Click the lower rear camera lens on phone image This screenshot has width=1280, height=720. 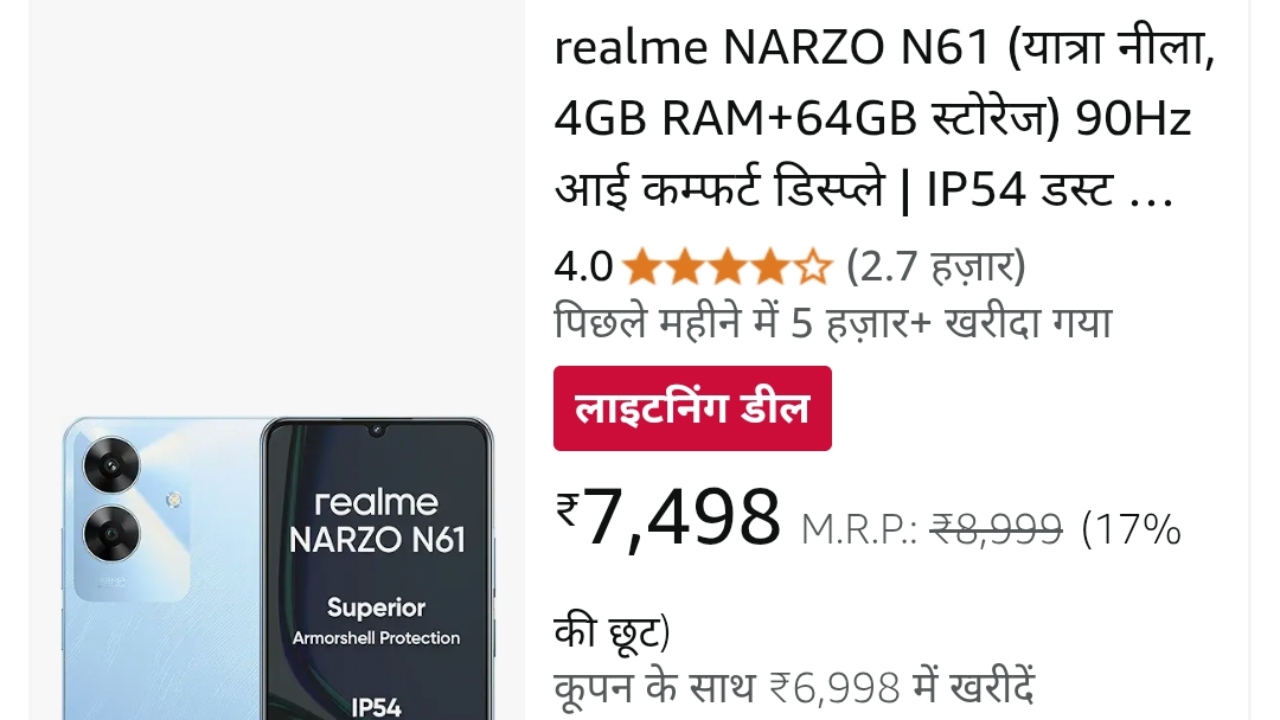click(111, 533)
